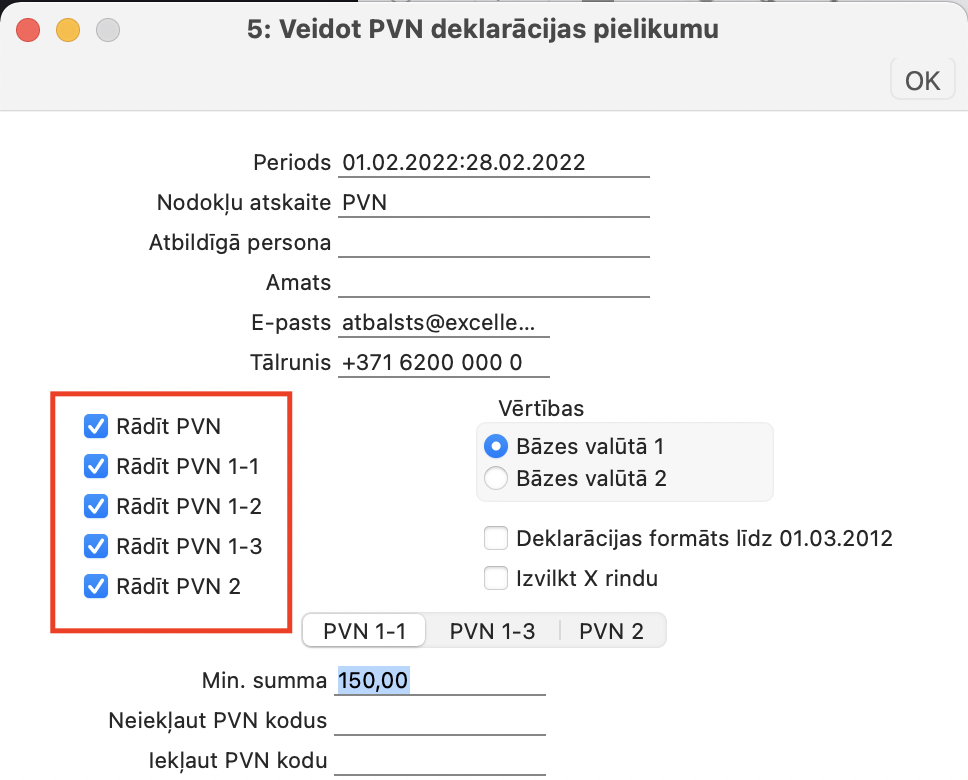
Task: Choose Bāzes valūtā 2 radio button
Action: coord(496,479)
